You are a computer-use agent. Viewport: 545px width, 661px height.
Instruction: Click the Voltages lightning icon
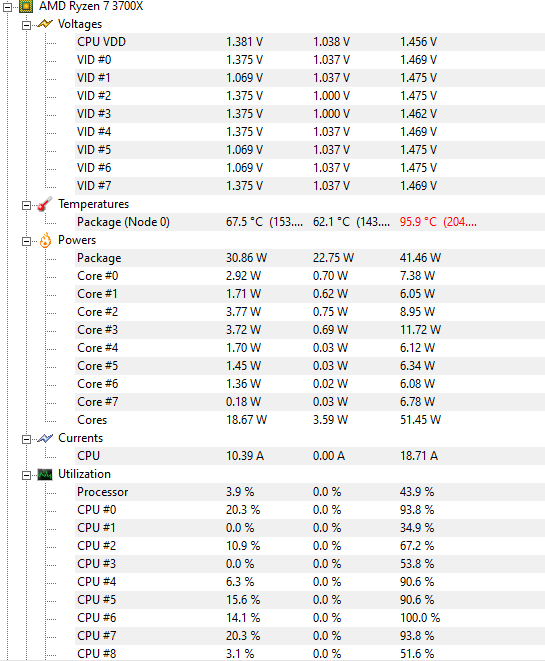click(x=45, y=24)
